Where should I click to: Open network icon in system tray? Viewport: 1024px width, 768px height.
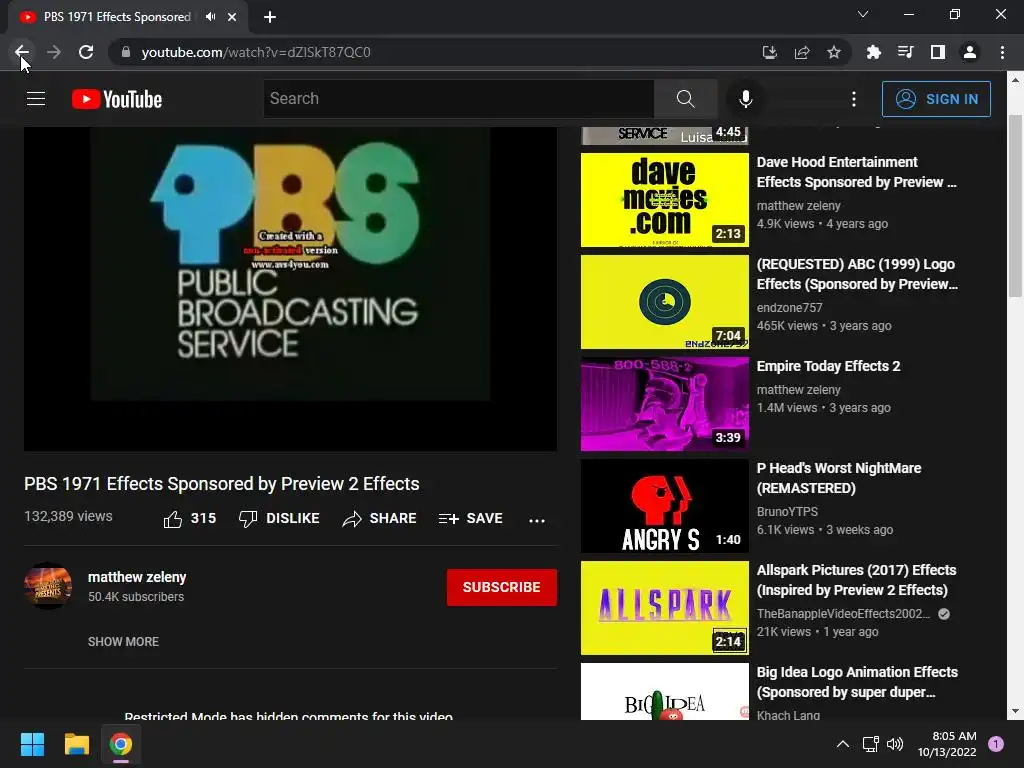(x=871, y=744)
